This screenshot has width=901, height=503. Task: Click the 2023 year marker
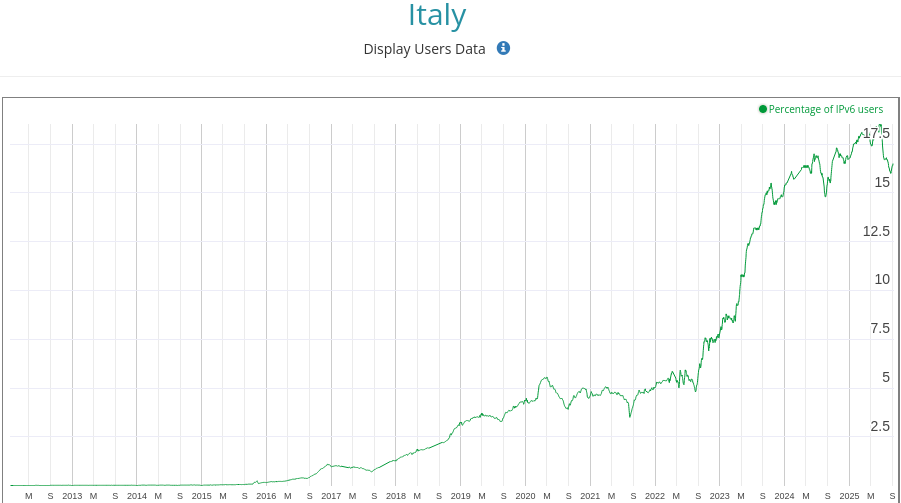(x=720, y=495)
